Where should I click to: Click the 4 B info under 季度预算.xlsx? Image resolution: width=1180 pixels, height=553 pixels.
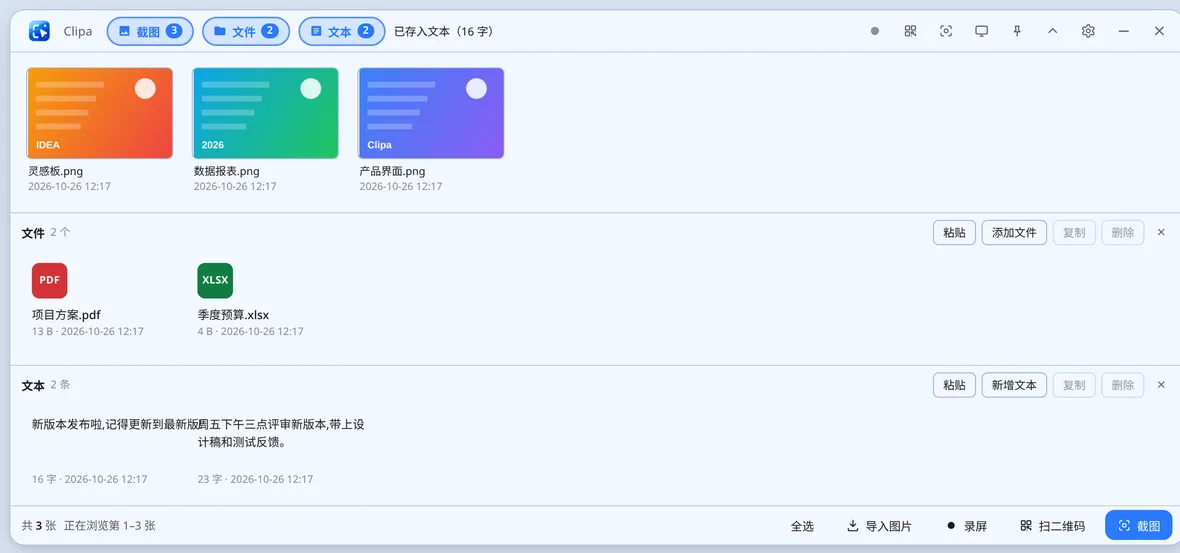tap(250, 331)
